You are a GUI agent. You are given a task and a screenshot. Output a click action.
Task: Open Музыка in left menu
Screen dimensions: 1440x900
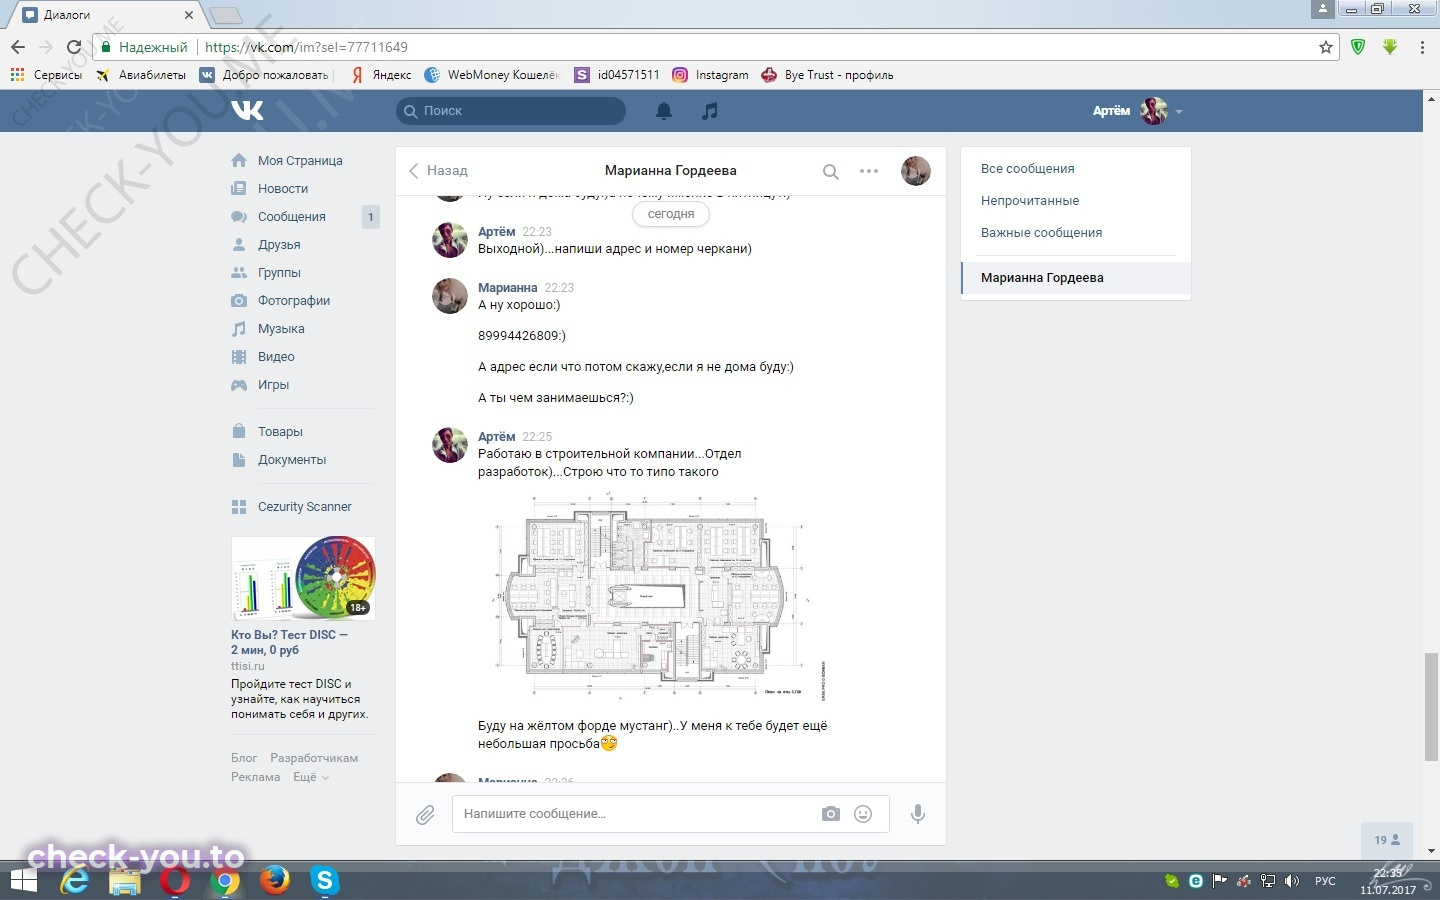coord(281,328)
